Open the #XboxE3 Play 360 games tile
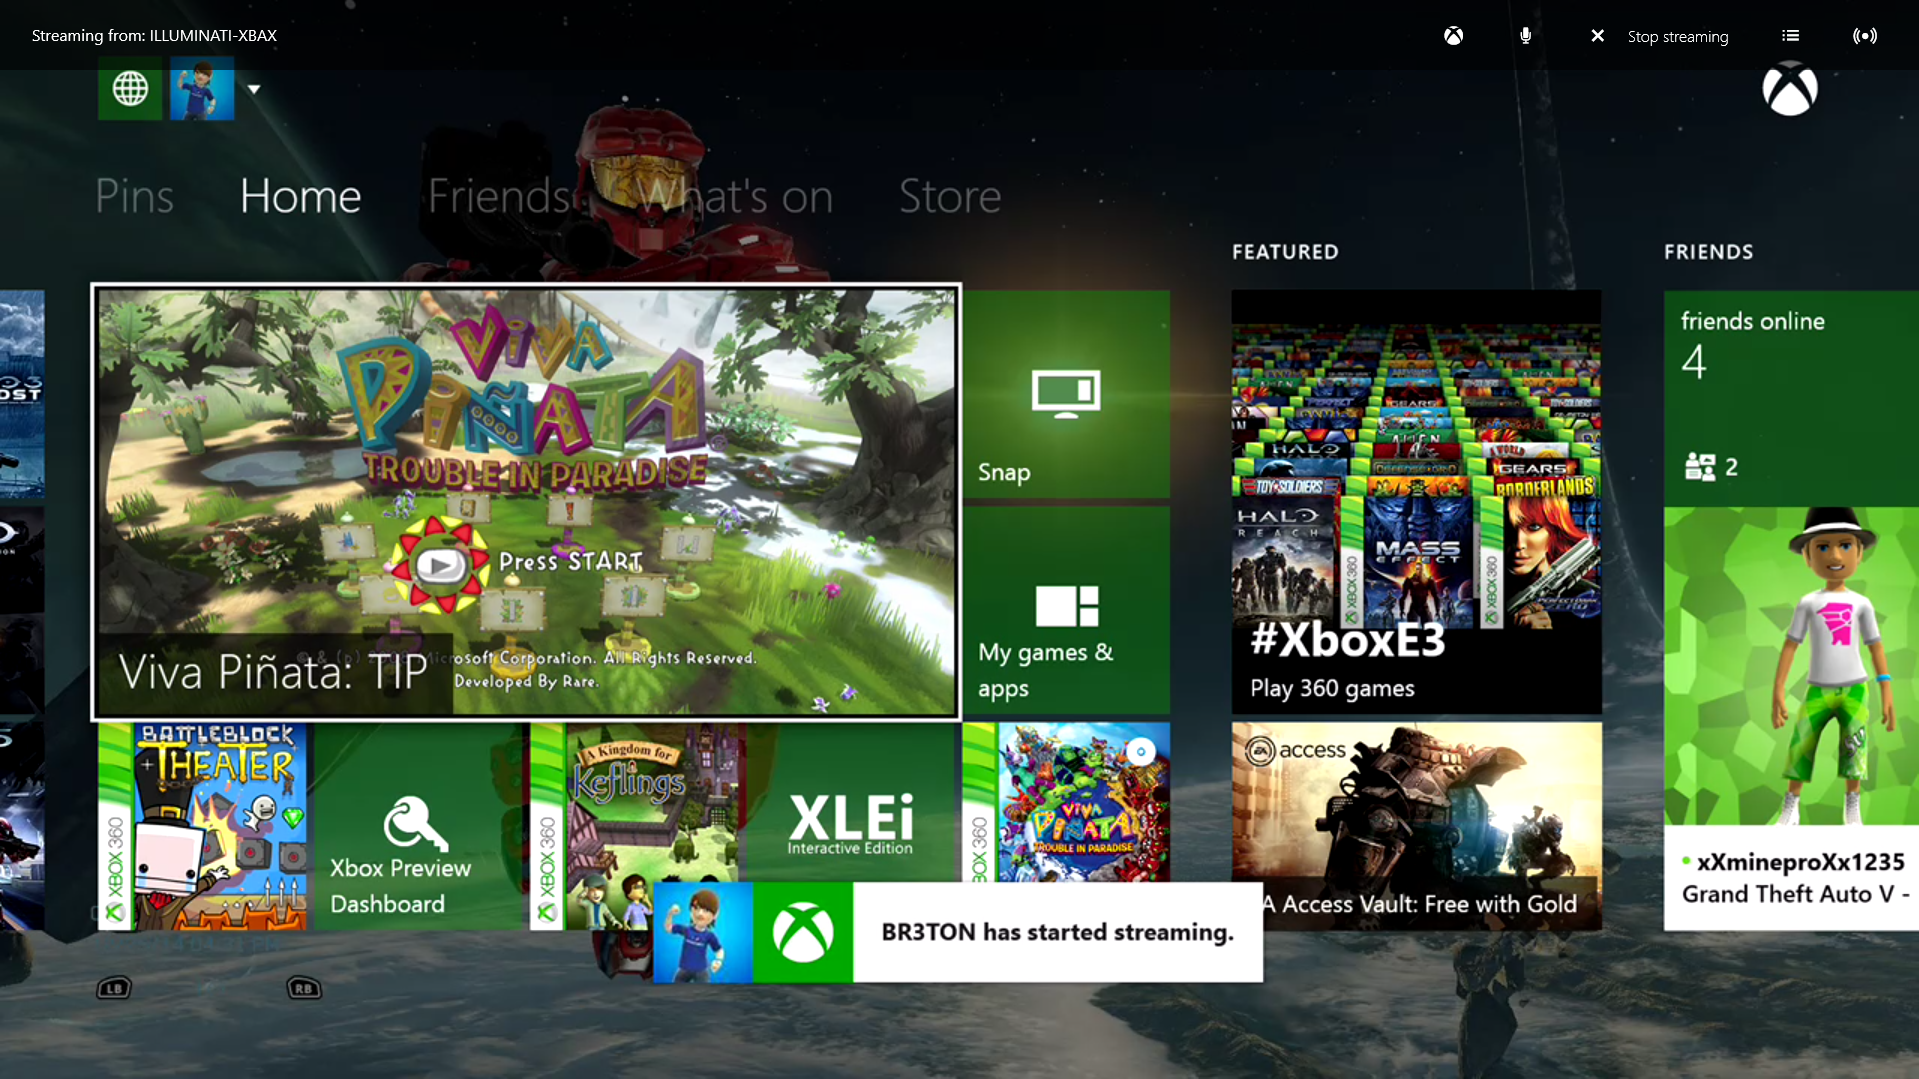The height and width of the screenshot is (1079, 1919). 1416,502
